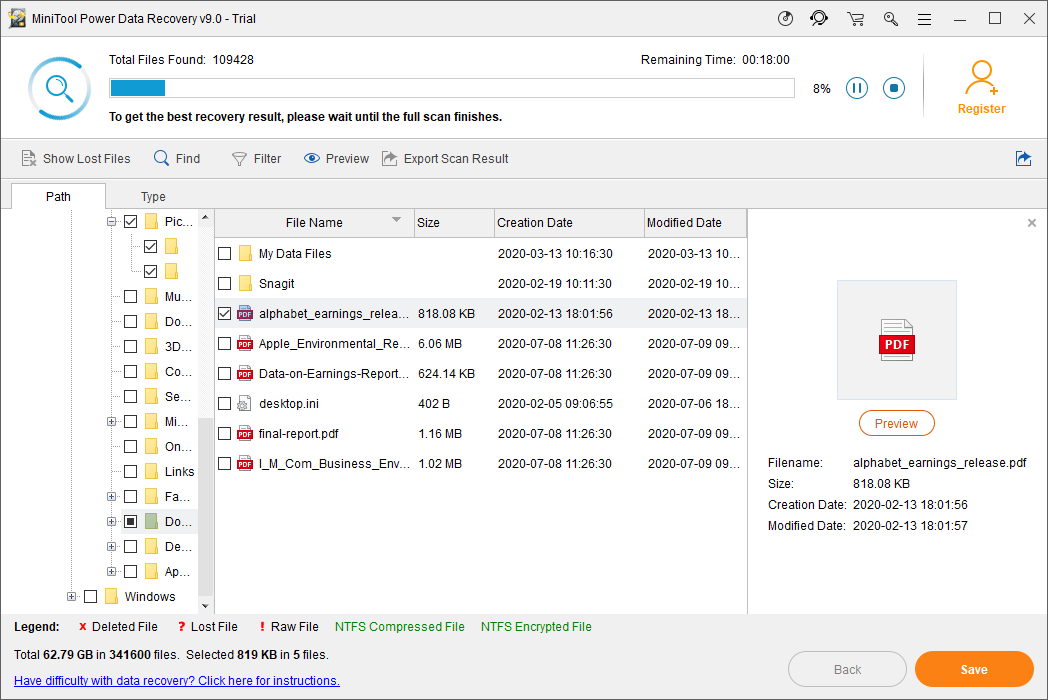
Task: Click Export Scan Result
Action: pyautogui.click(x=445, y=158)
